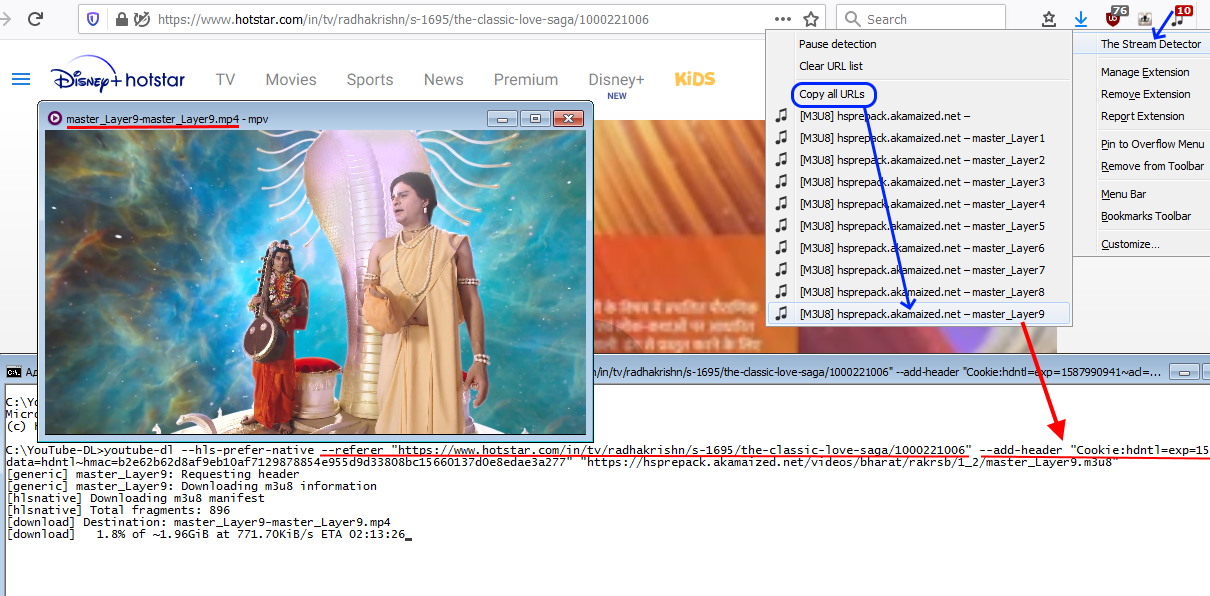Image resolution: width=1210 pixels, height=596 pixels.
Task: Click the mpv window title icon
Action: 54,118
